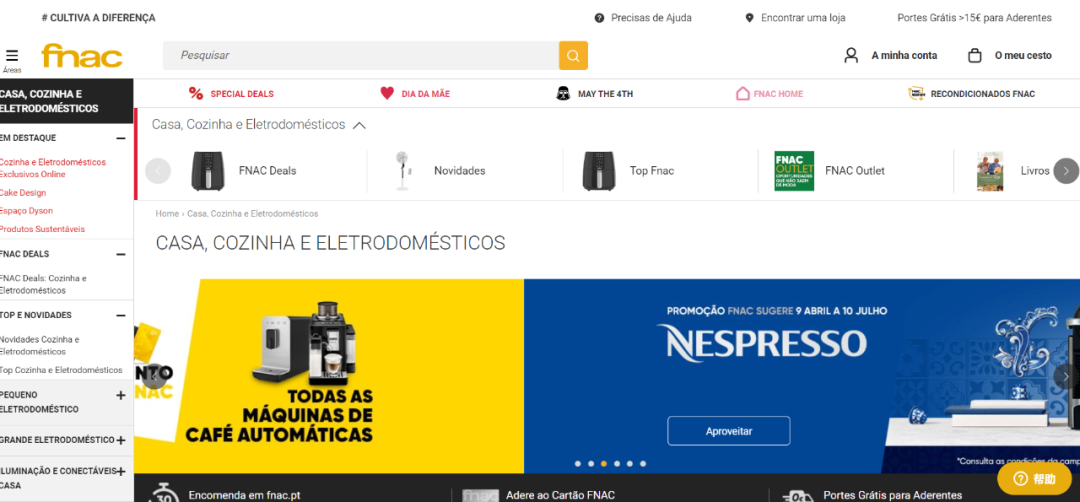Open the Espaço Dyson link
Viewport: 1080px width, 502px height.
pyautogui.click(x=26, y=211)
